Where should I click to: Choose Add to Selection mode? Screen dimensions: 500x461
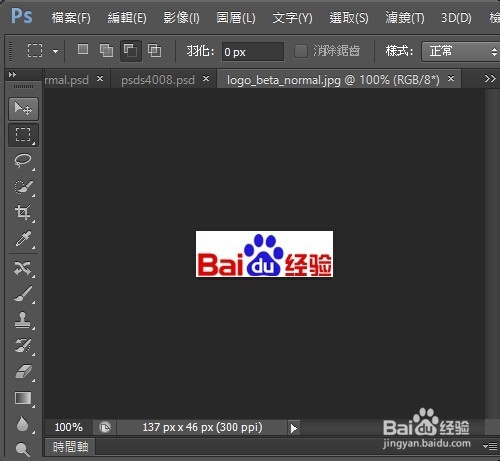106,51
